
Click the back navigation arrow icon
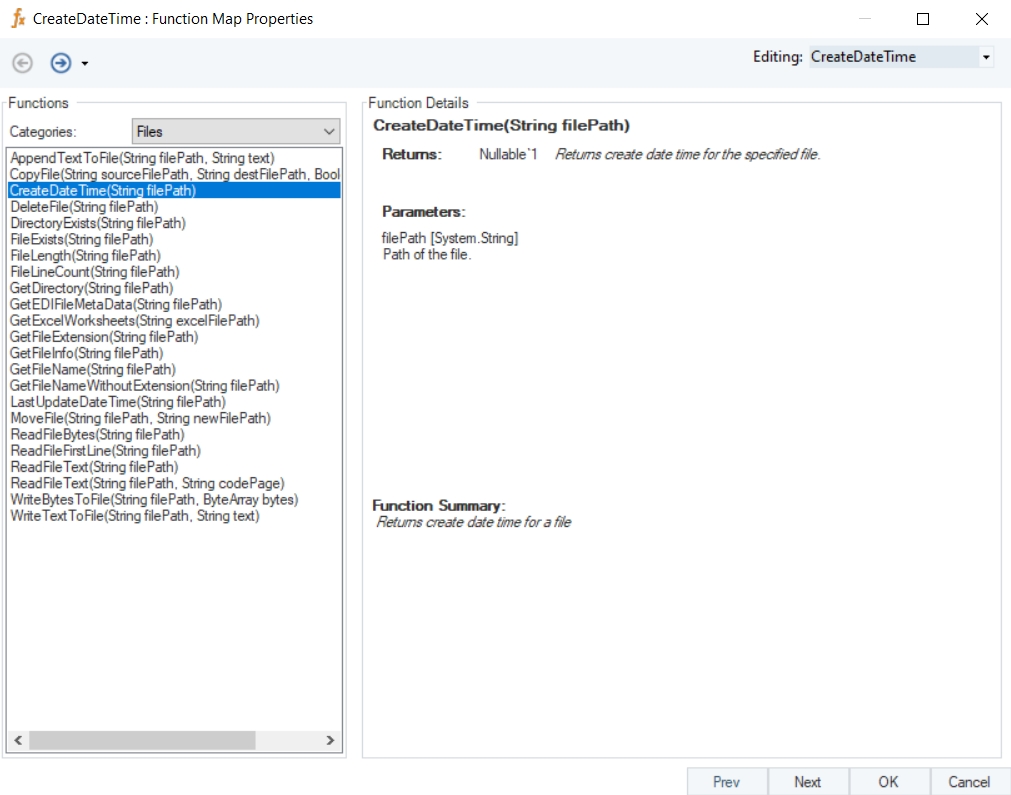pyautogui.click(x=22, y=63)
